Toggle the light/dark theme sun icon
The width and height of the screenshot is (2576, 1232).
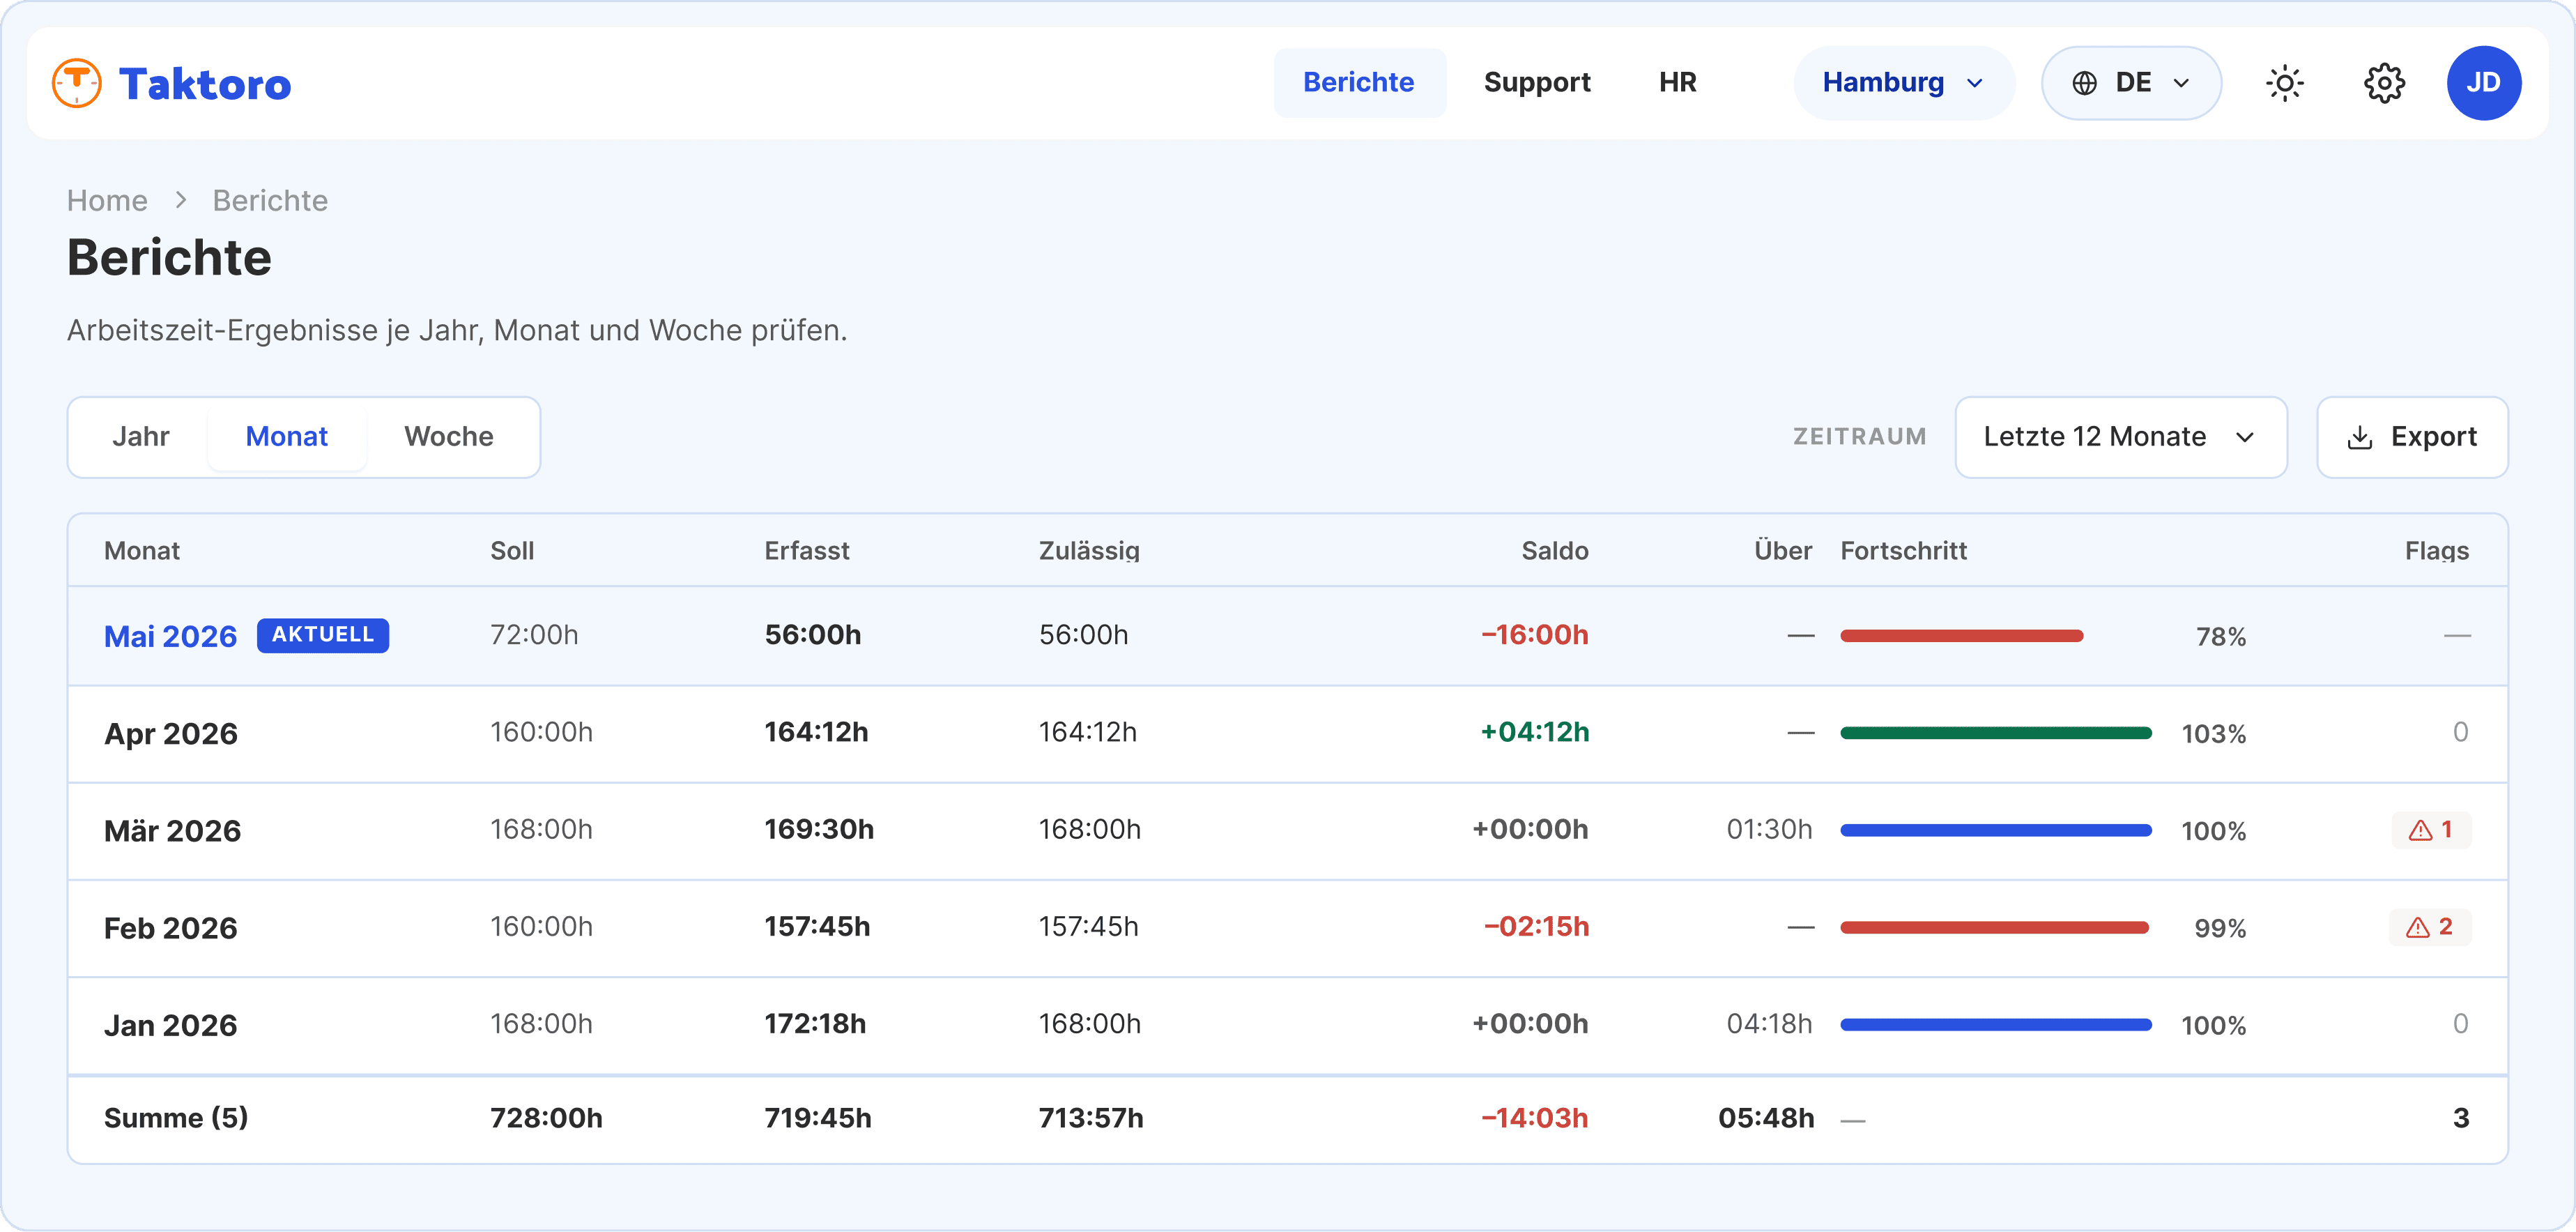tap(2284, 83)
